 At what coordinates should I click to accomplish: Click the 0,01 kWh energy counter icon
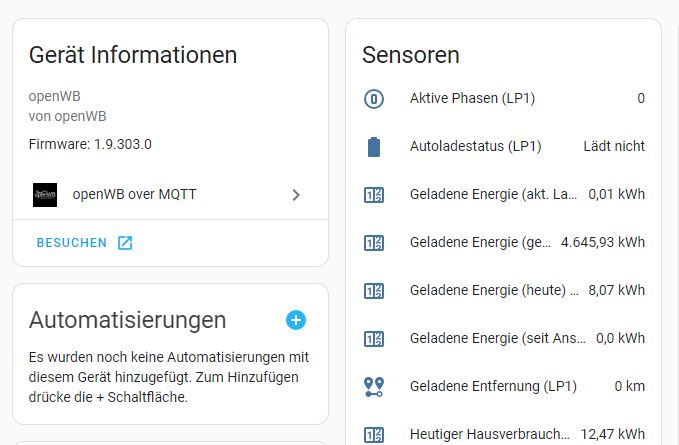point(374,194)
